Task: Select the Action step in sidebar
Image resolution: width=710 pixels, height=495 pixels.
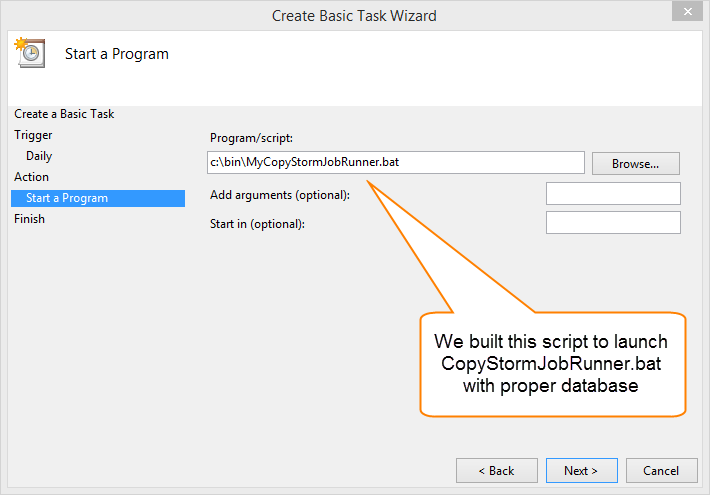Action: click(x=31, y=177)
